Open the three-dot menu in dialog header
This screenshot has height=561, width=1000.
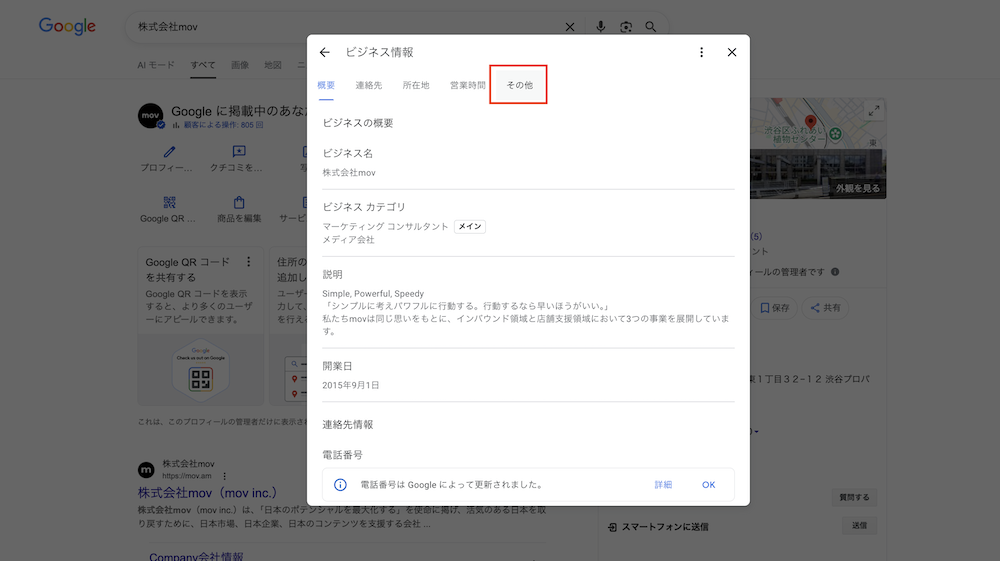701,52
